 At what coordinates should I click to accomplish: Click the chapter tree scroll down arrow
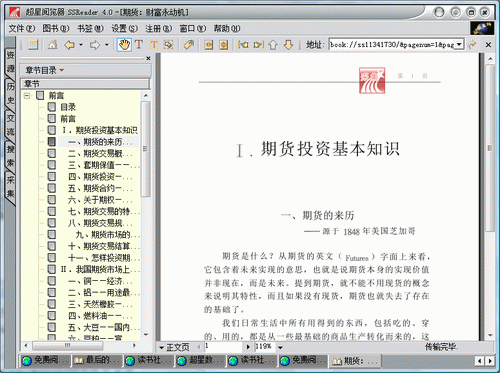tap(146, 334)
